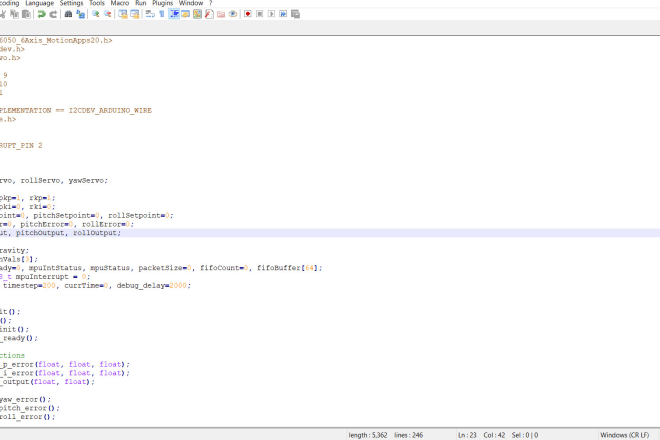Click code line containing pitchOutput, rollOutput
This screenshot has height=440, width=660.
(60, 232)
